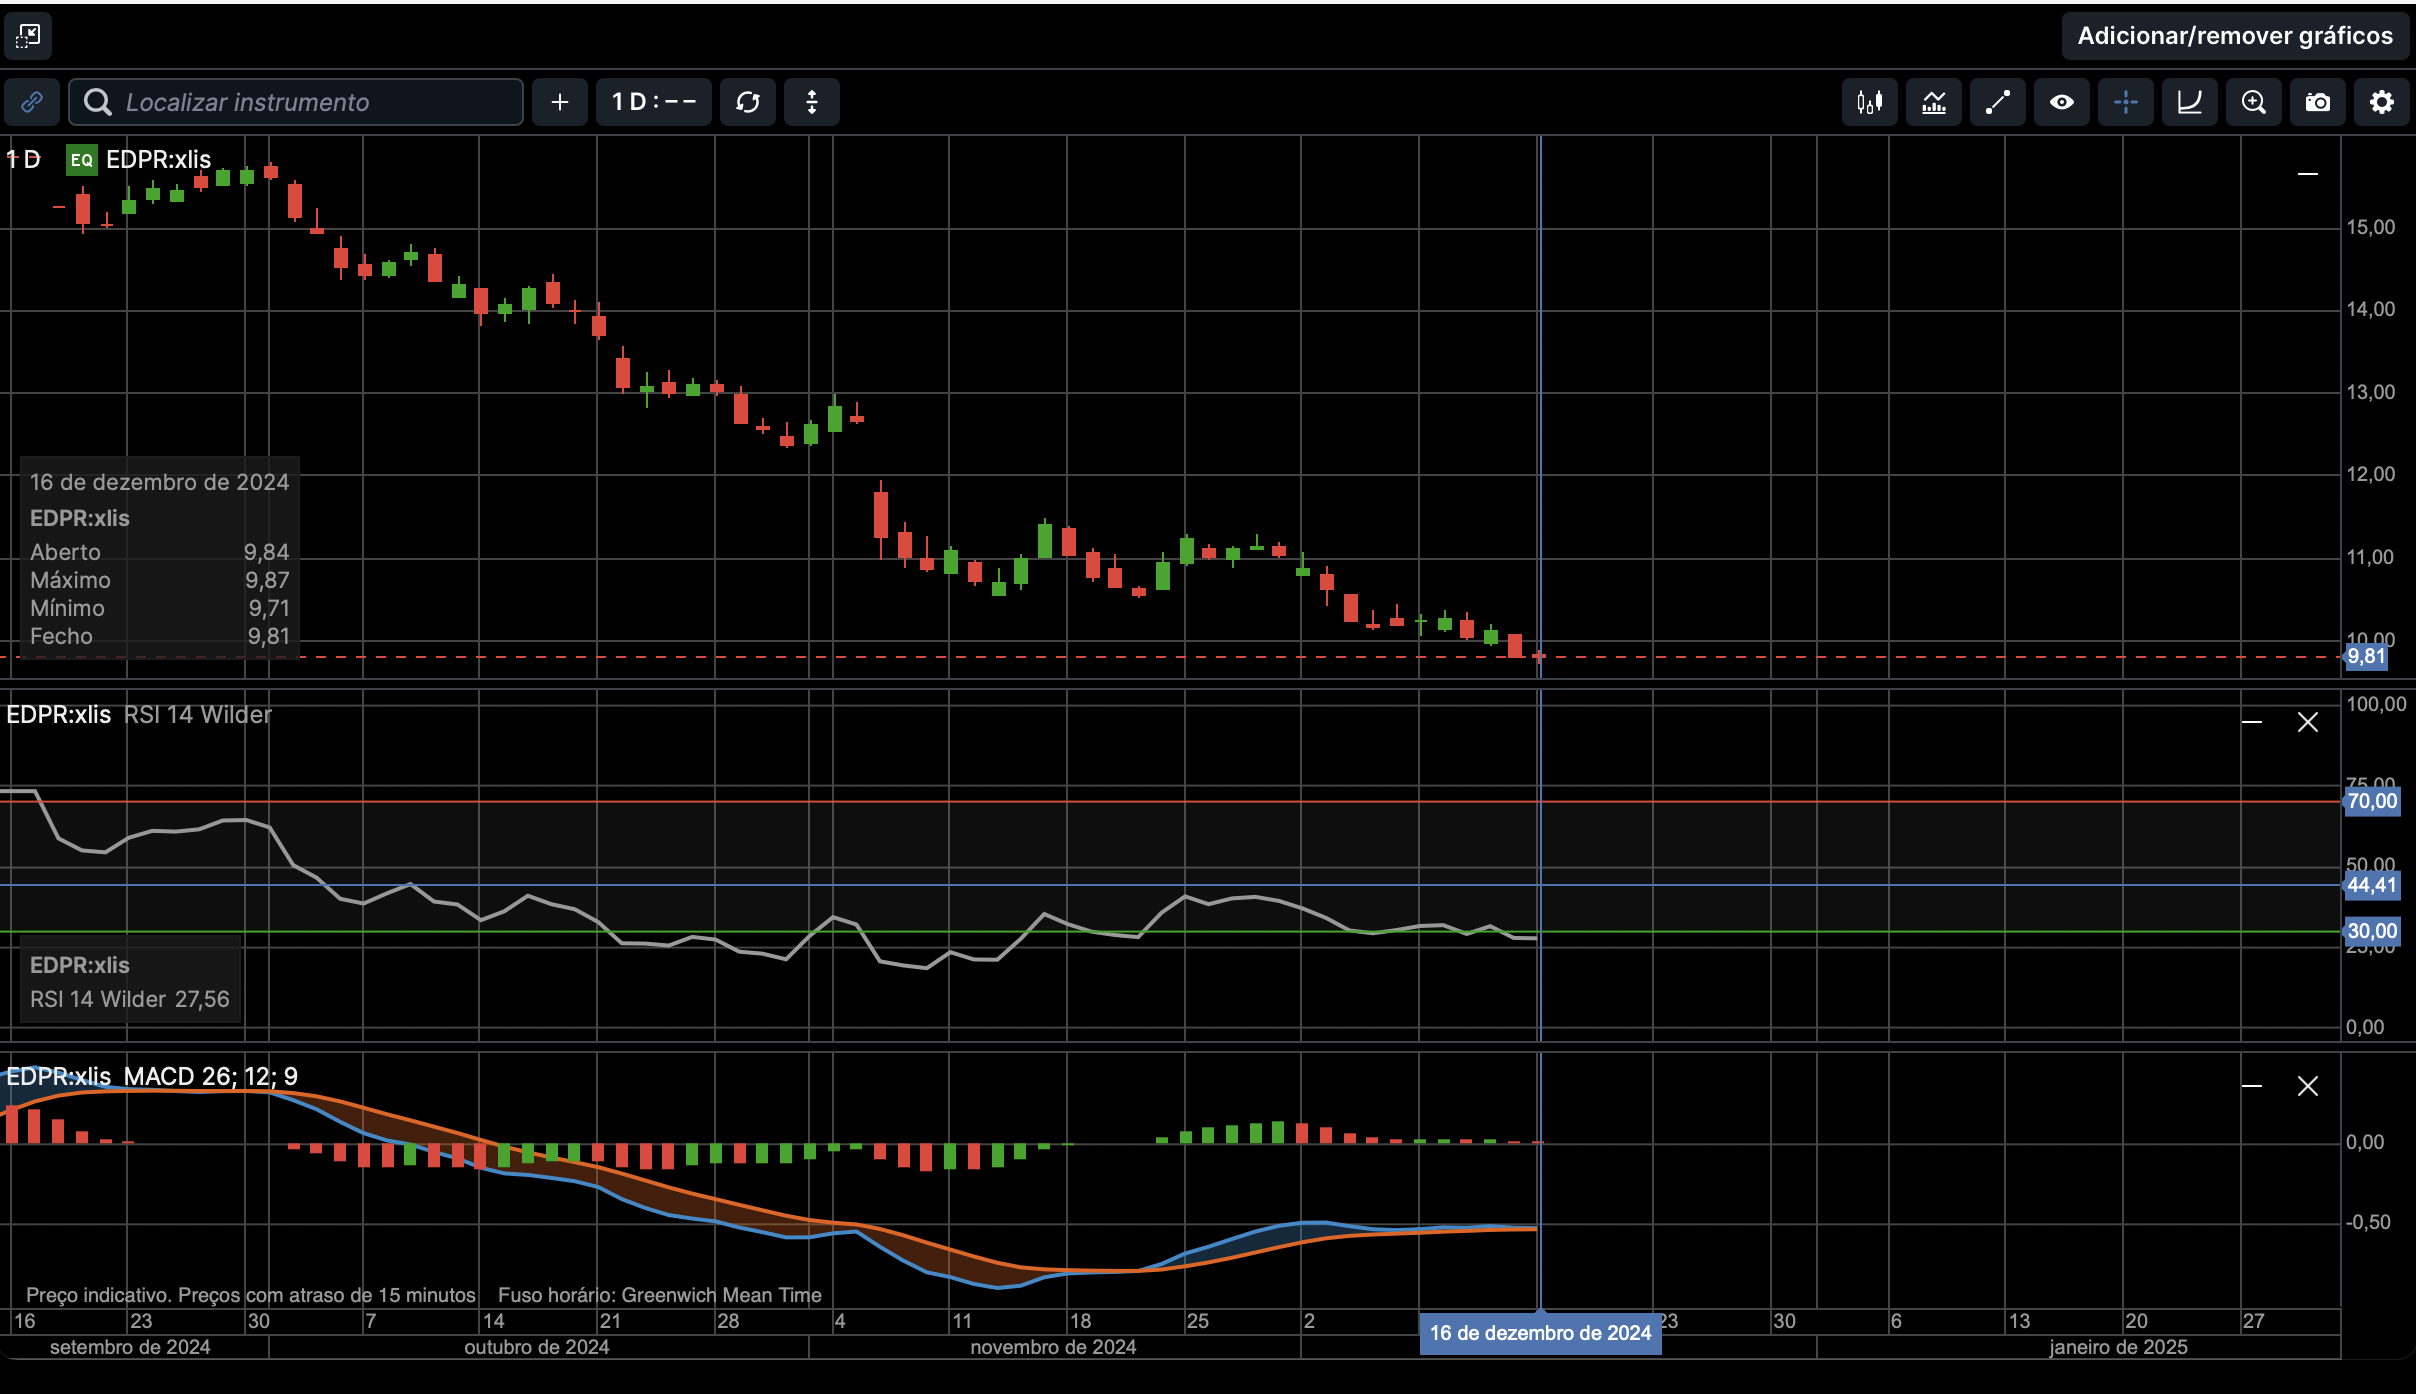This screenshot has width=2416, height=1394.
Task: Open chart settings gear
Action: (x=2381, y=102)
